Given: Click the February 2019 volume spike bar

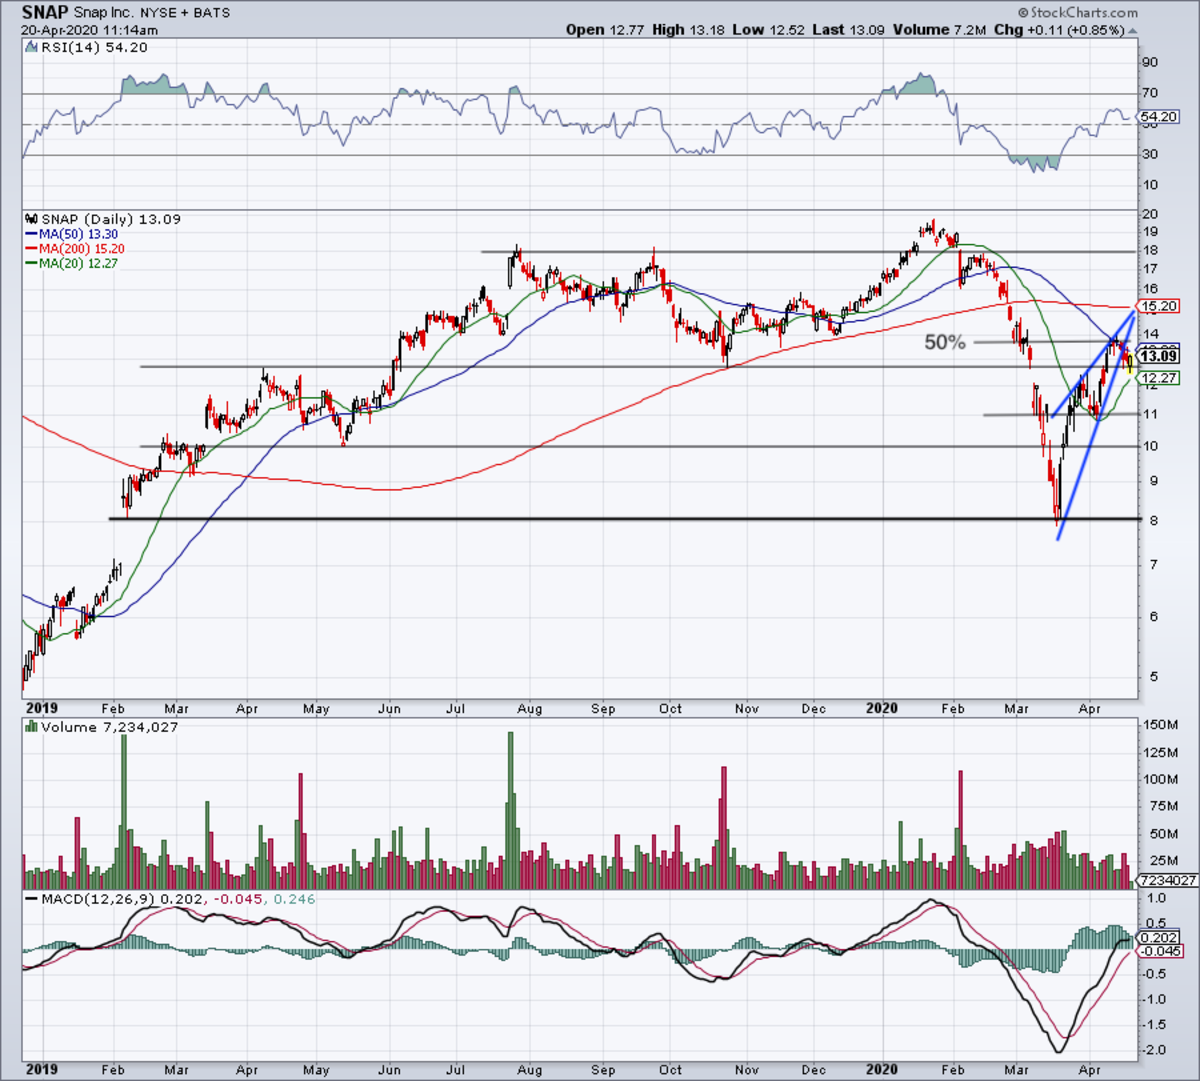Looking at the screenshot, I should click(124, 812).
